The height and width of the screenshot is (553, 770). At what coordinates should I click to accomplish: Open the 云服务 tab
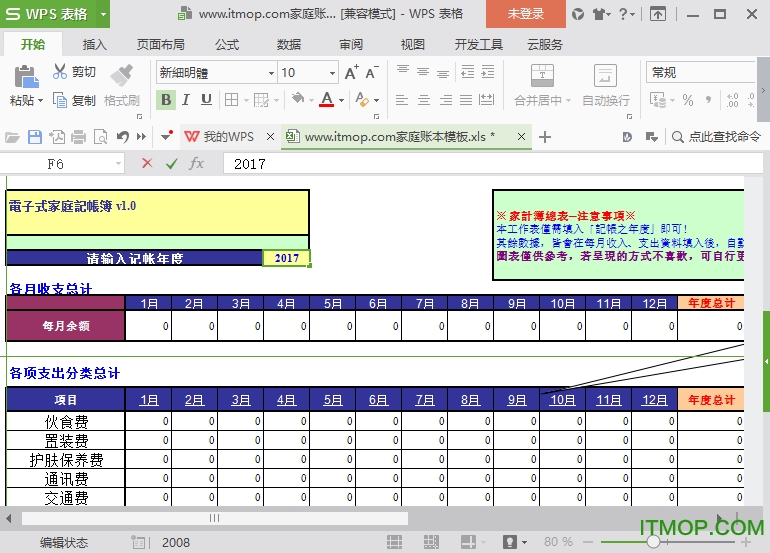(x=545, y=45)
